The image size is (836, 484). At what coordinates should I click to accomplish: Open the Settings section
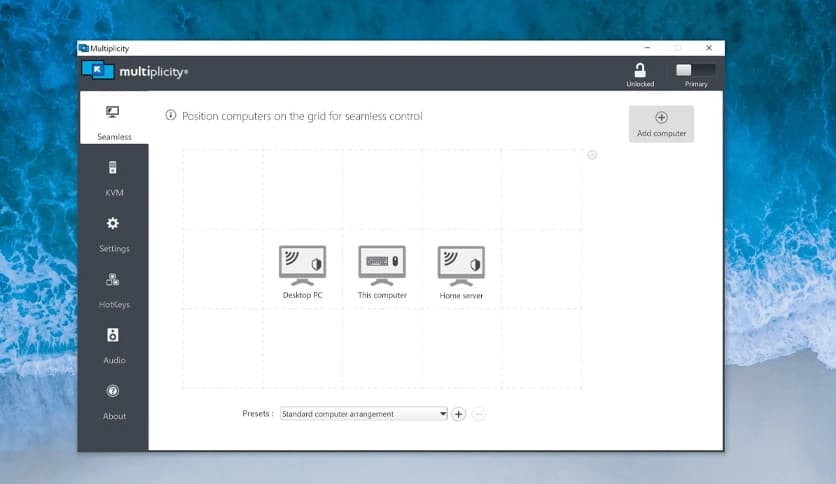coord(114,235)
